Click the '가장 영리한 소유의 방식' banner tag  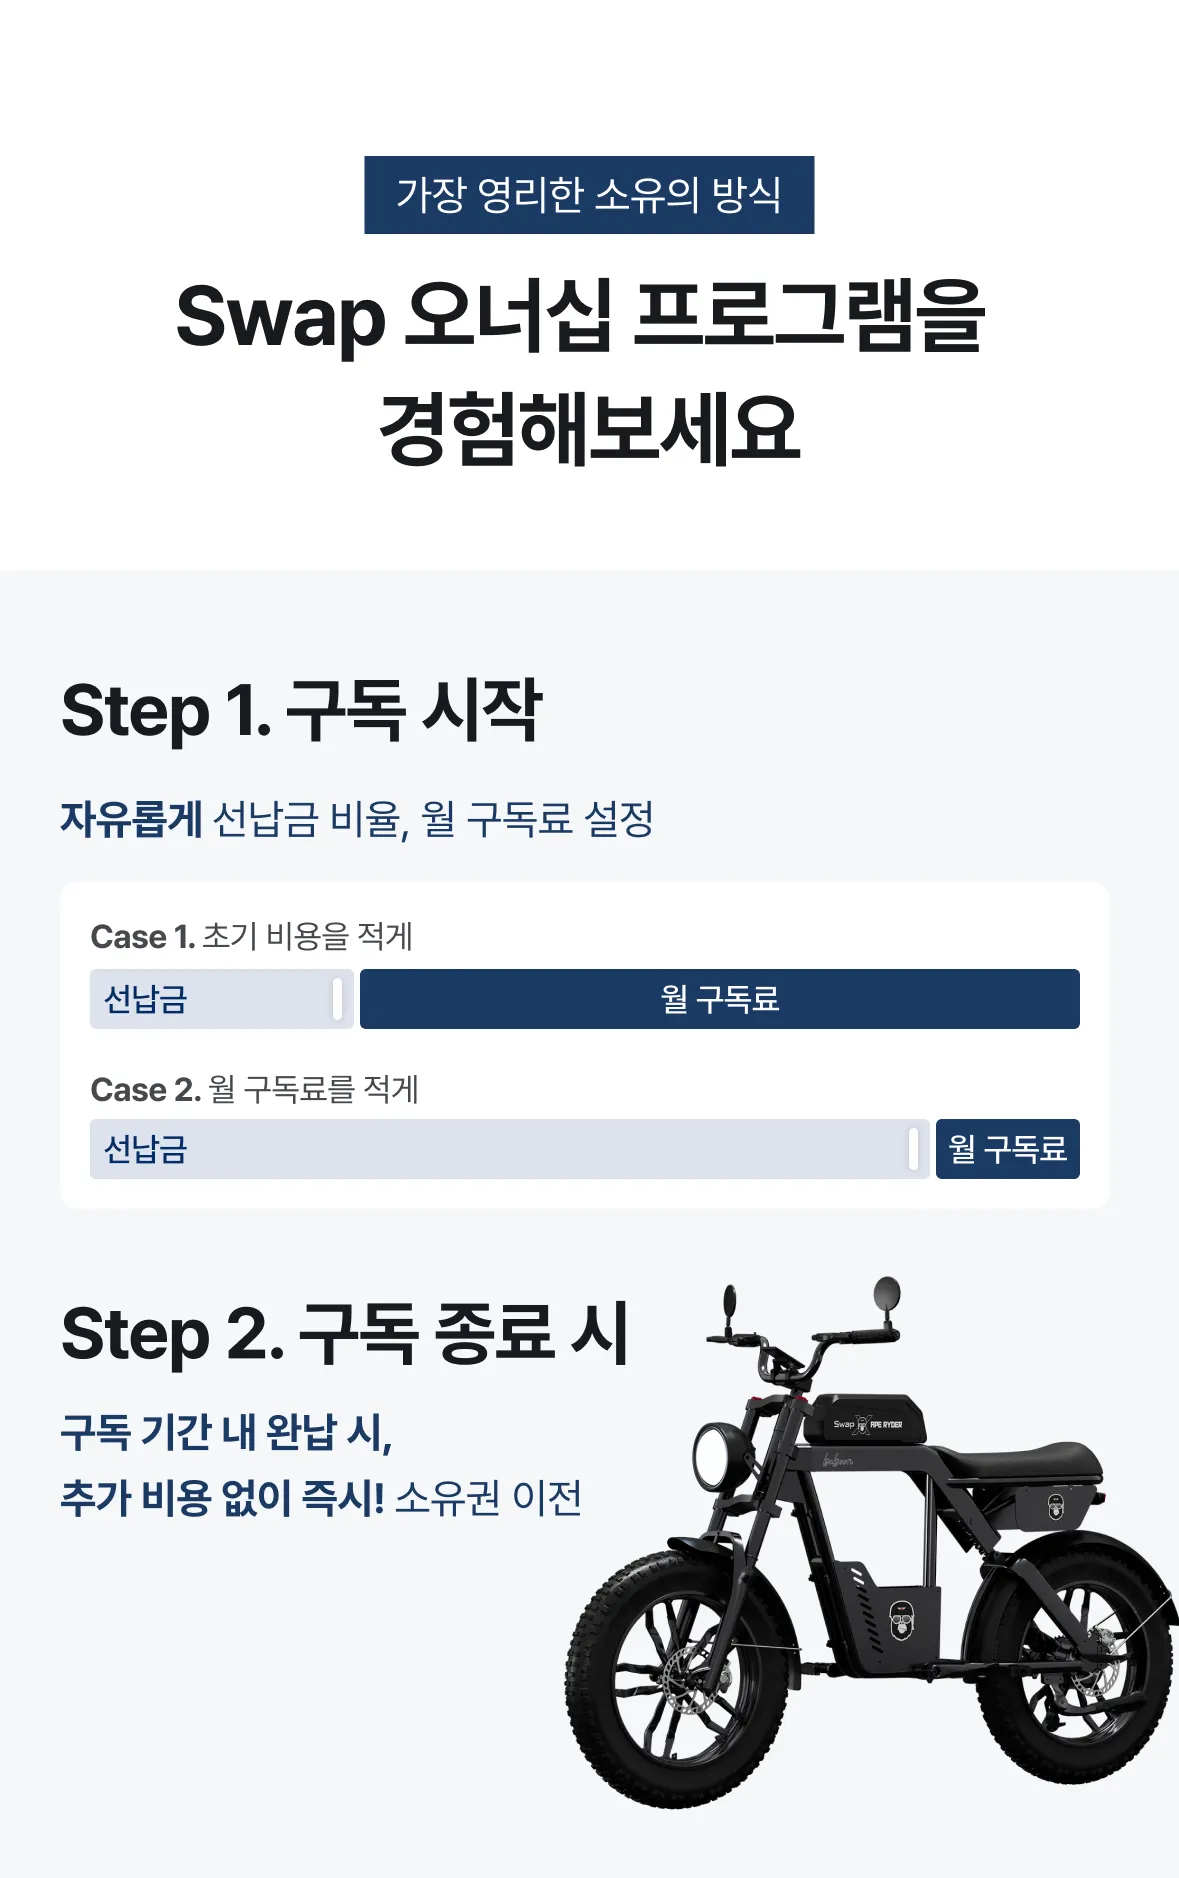(x=589, y=195)
